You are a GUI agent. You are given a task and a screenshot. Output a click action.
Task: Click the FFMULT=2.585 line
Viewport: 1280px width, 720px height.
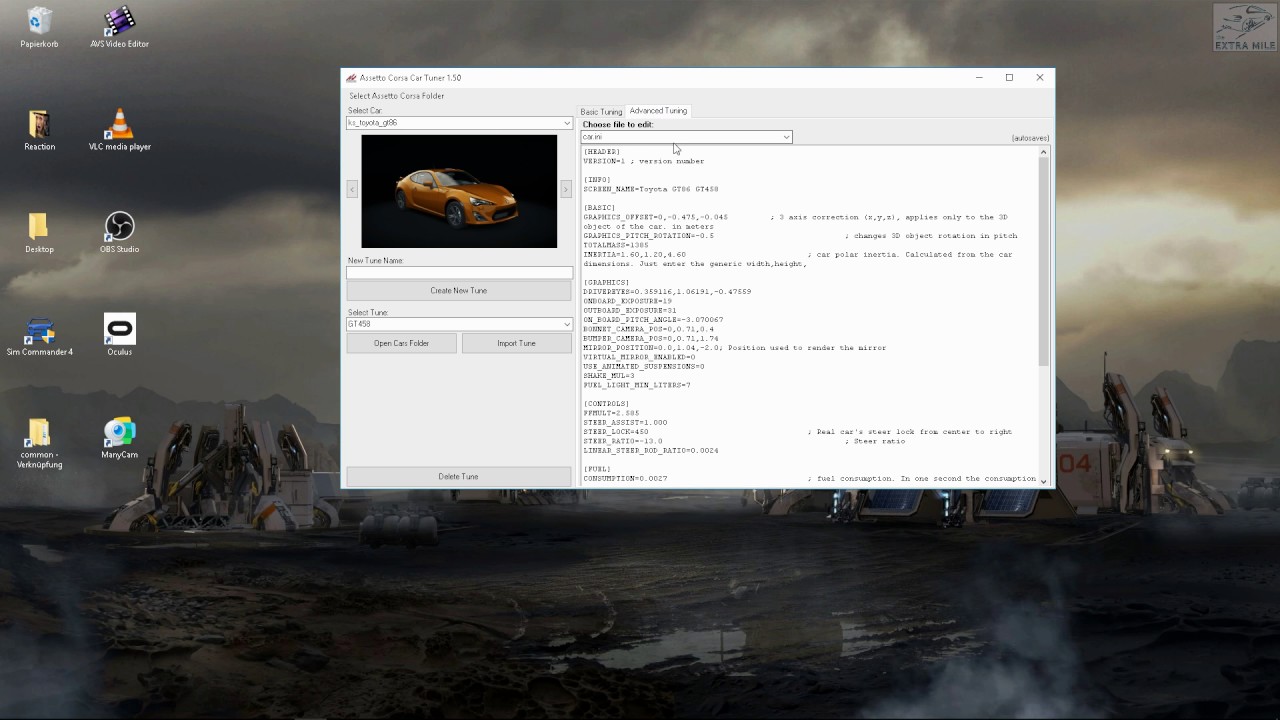coord(611,413)
